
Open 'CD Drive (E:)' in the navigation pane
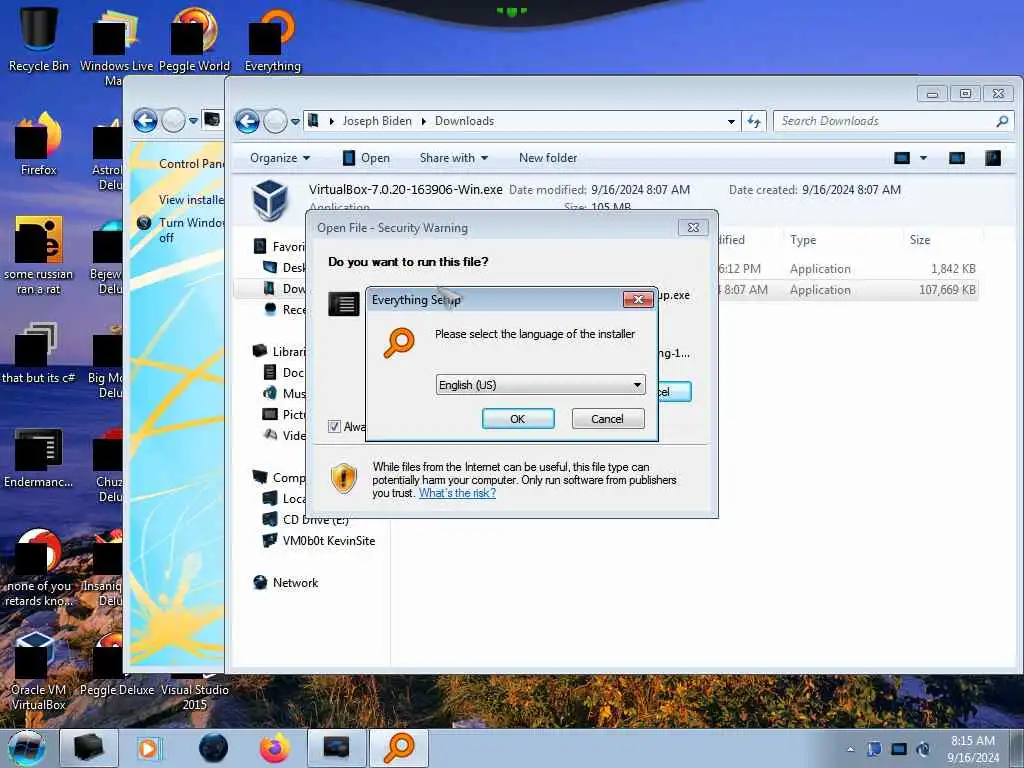click(307, 520)
